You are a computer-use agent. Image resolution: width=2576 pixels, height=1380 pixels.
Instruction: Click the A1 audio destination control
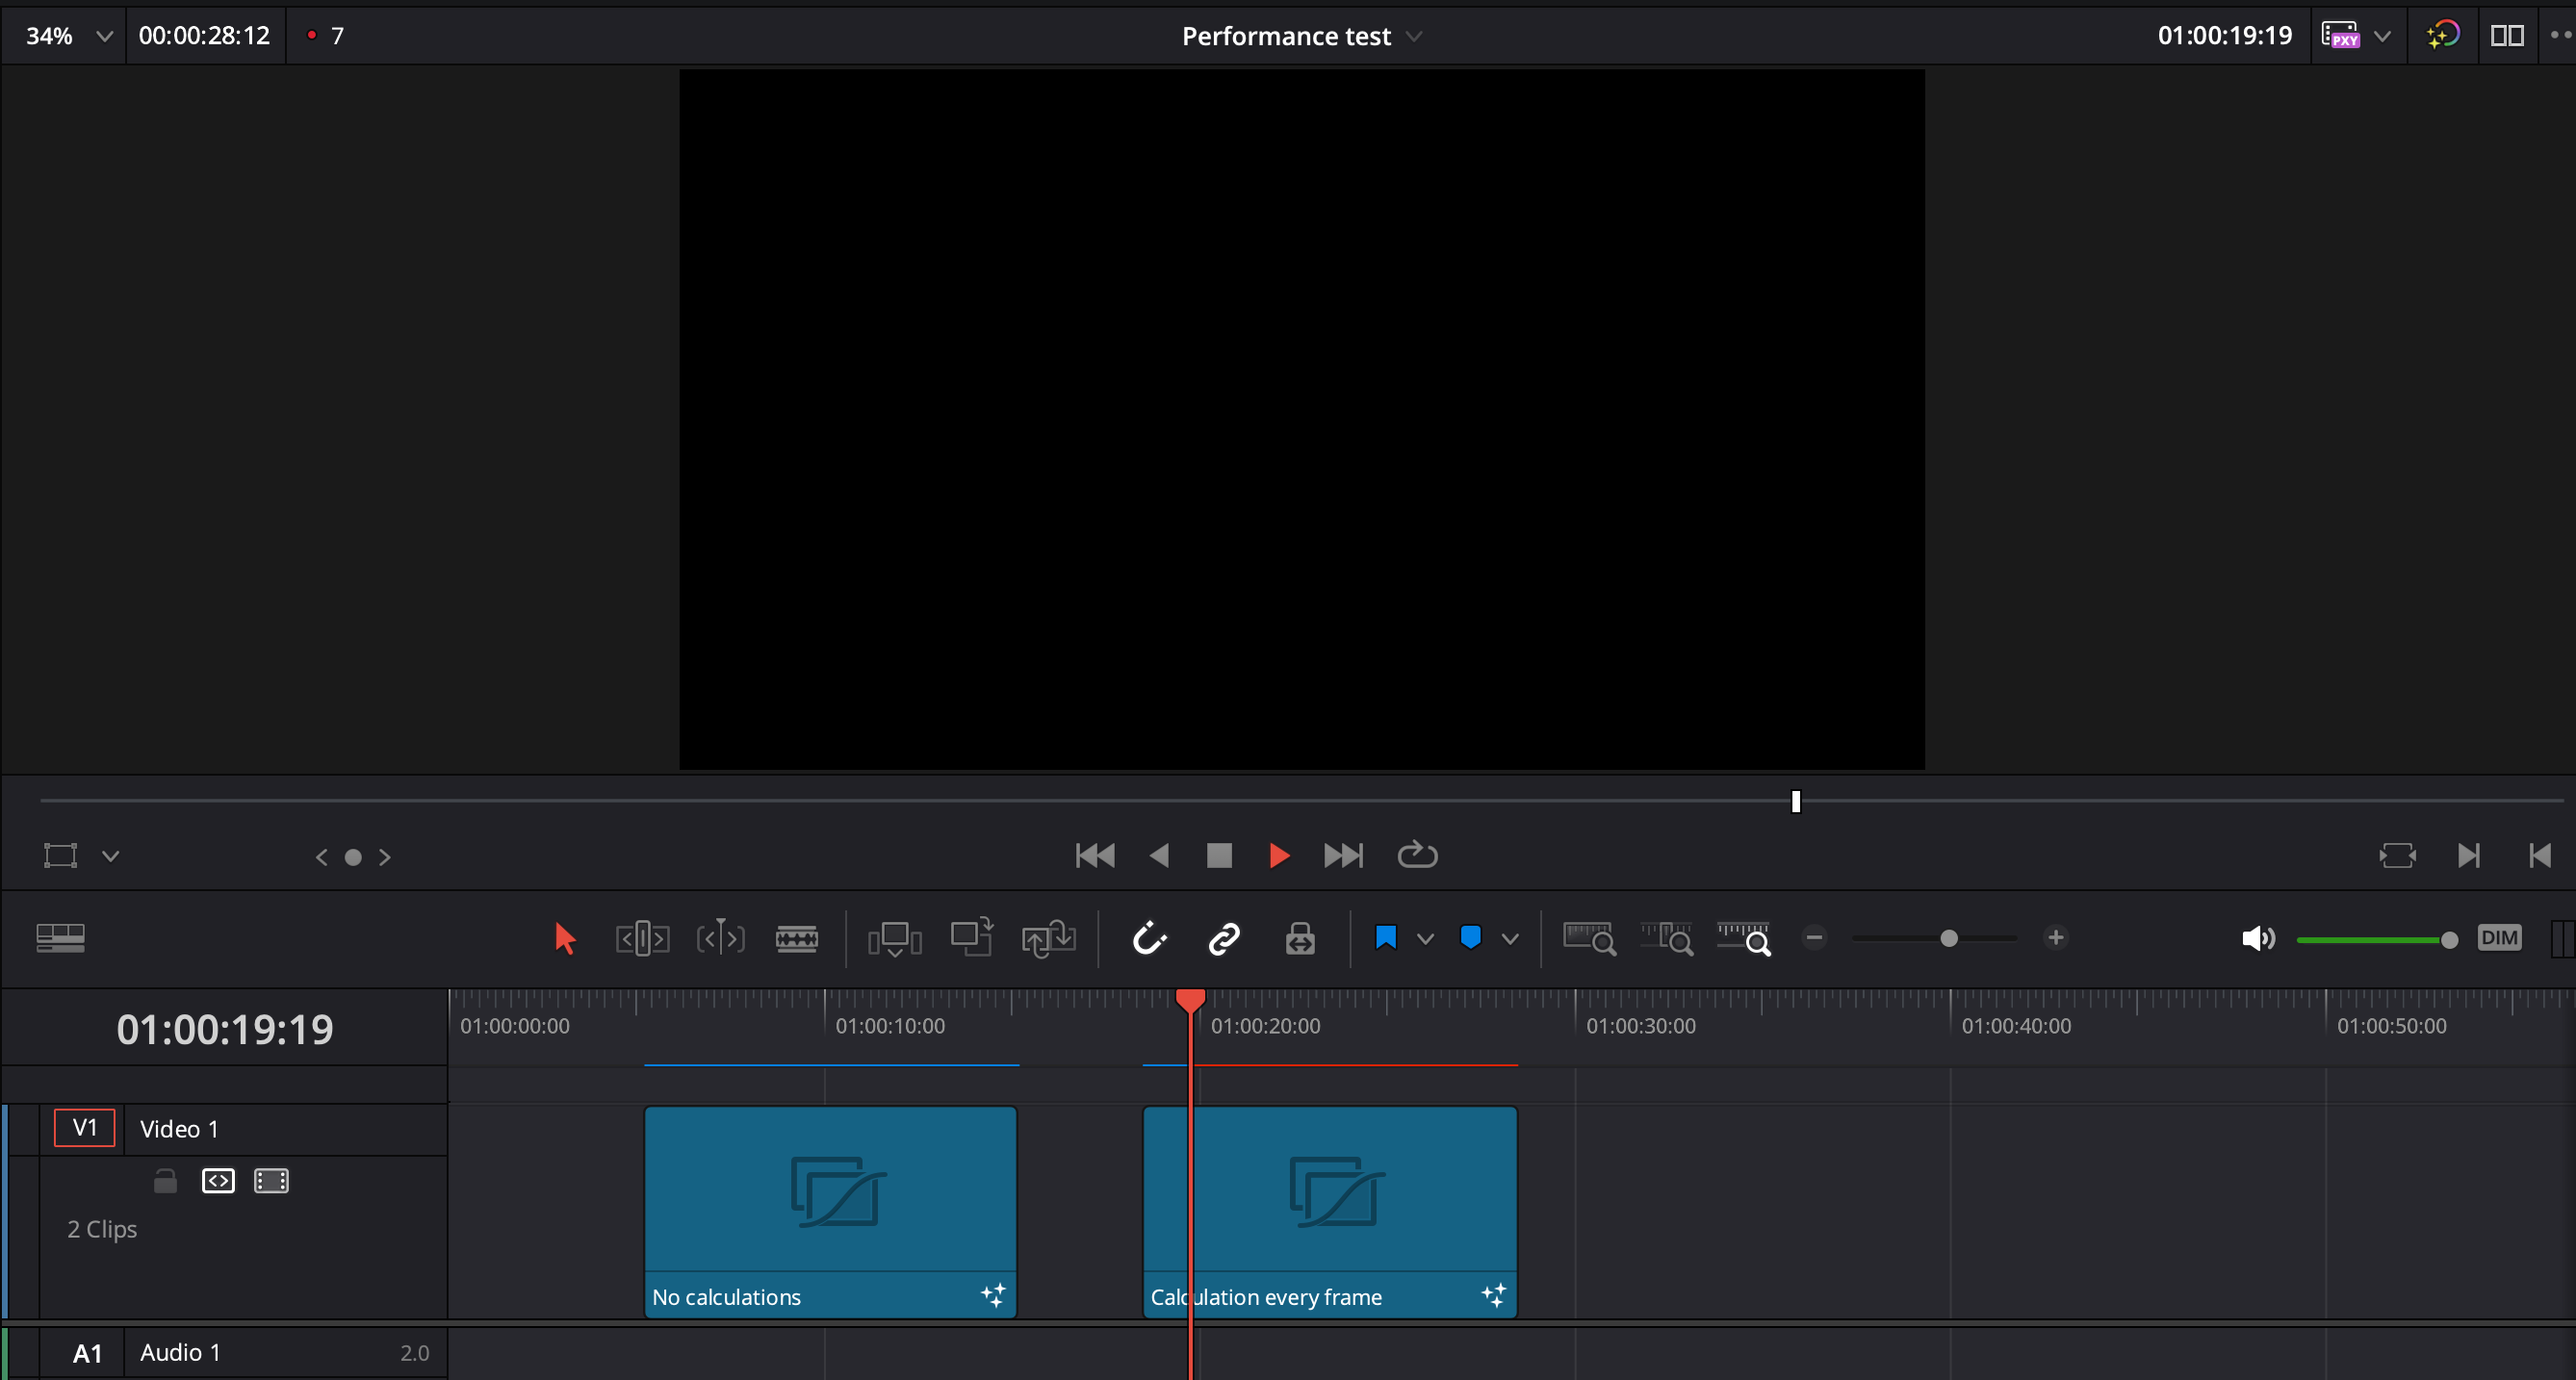pos(87,1353)
